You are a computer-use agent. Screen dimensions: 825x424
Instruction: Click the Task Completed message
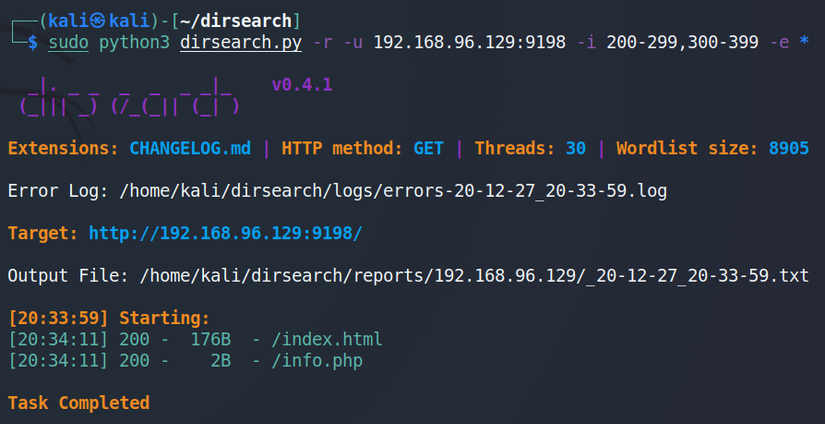click(x=78, y=403)
